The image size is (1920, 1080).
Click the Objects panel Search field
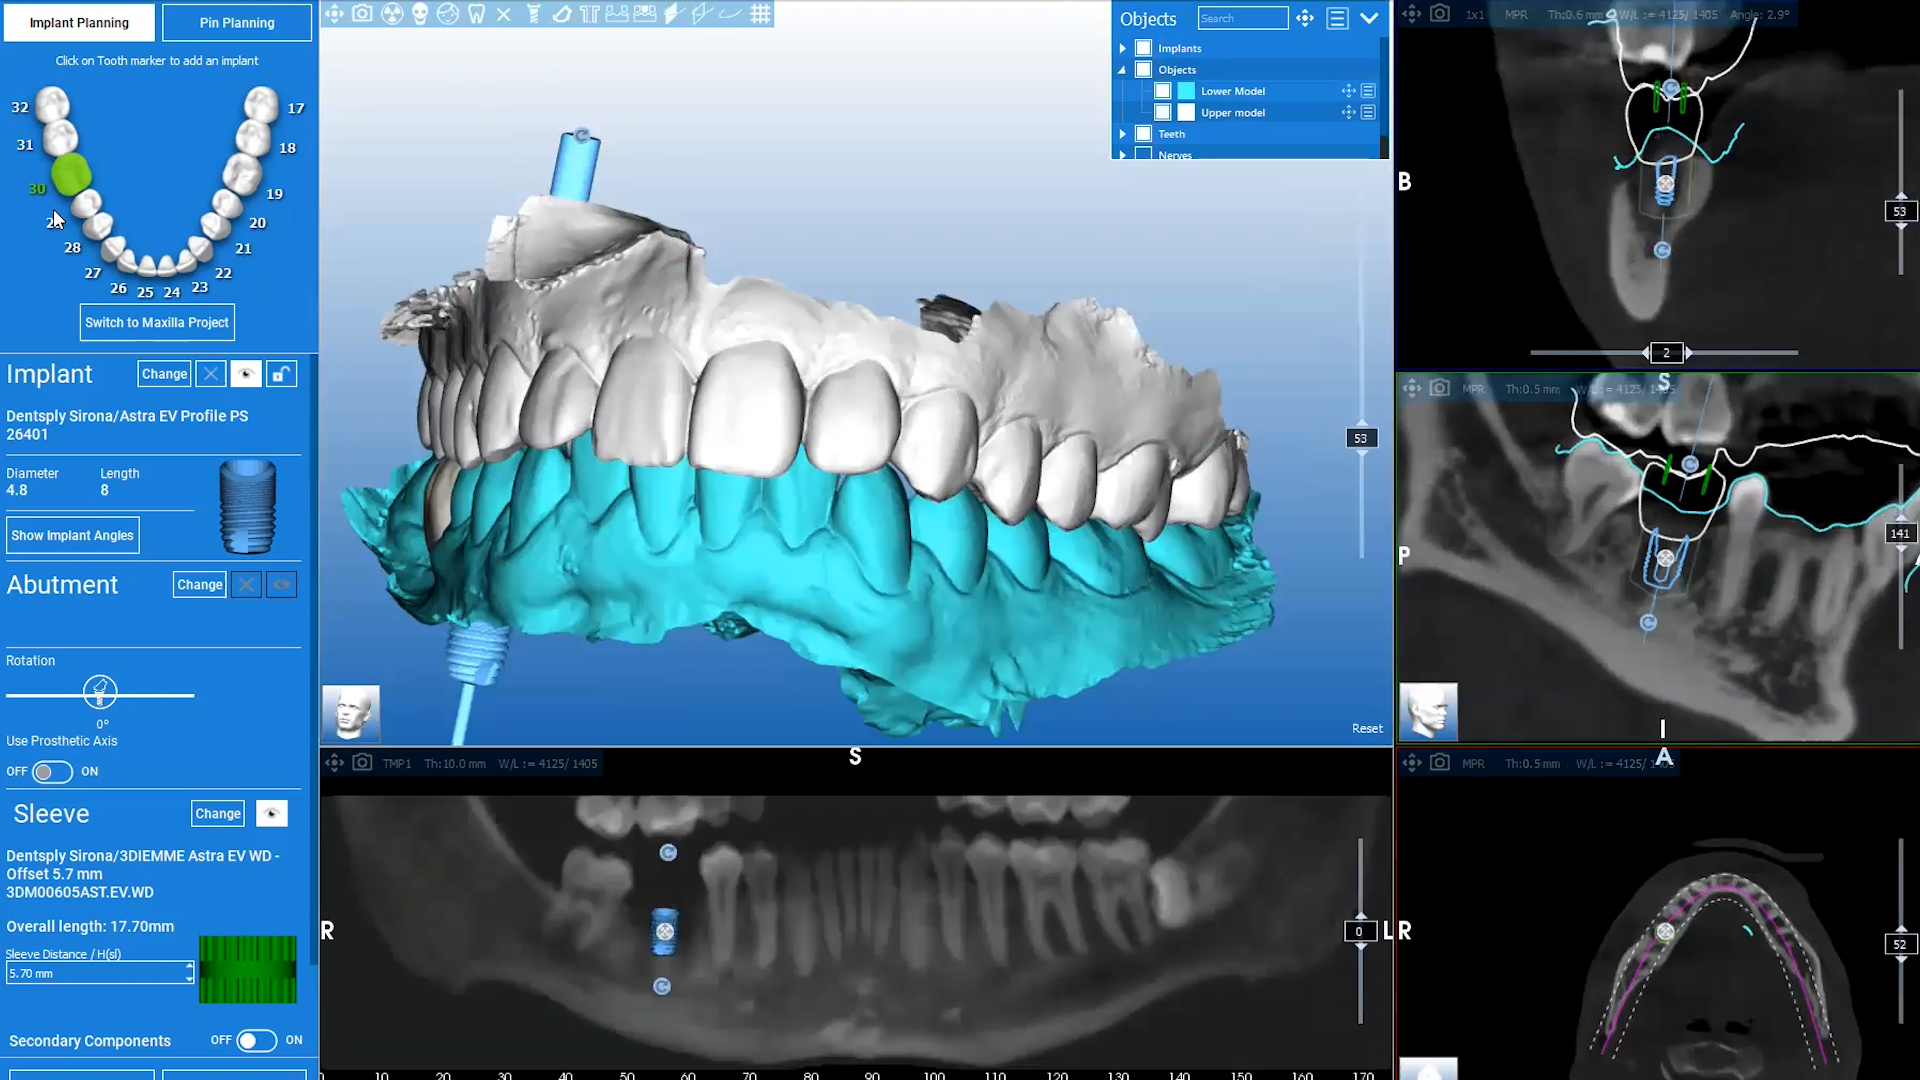[x=1243, y=18]
